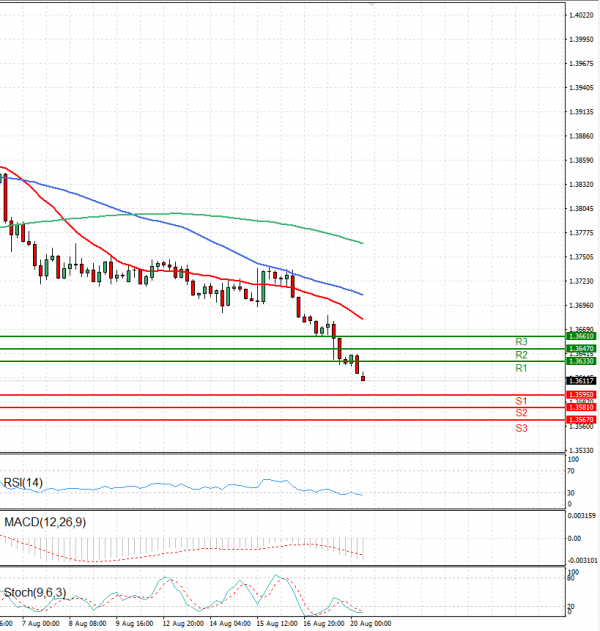Select the 1.36470 green price tag
Image resolution: width=600 pixels, height=631 pixels.
[581, 348]
